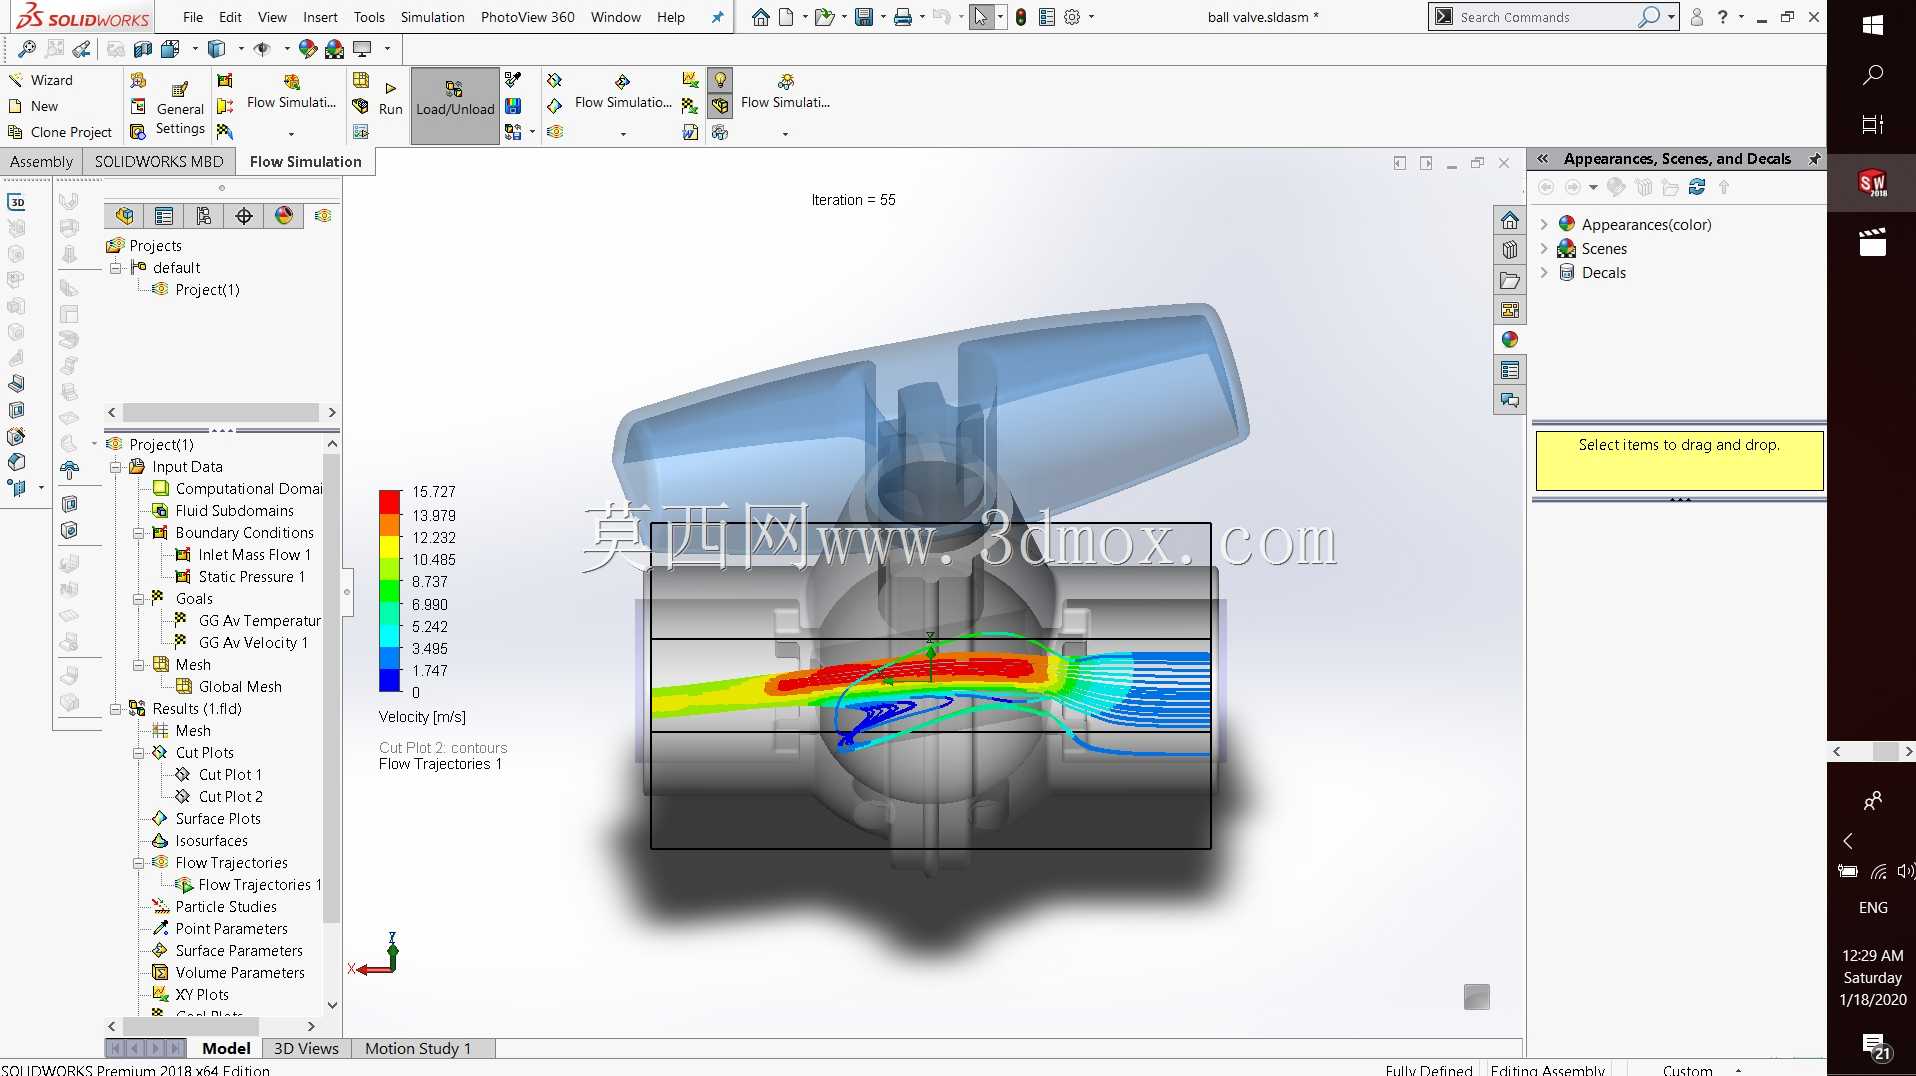Open the DisplayManager tab with the color ball icon

pyautogui.click(x=284, y=216)
